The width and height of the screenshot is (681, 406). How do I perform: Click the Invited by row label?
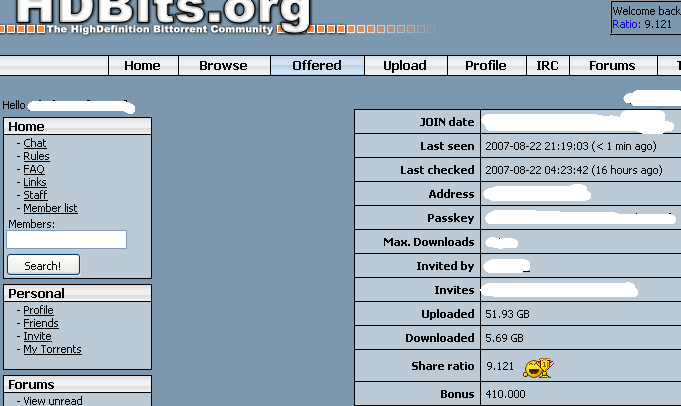(x=445, y=266)
